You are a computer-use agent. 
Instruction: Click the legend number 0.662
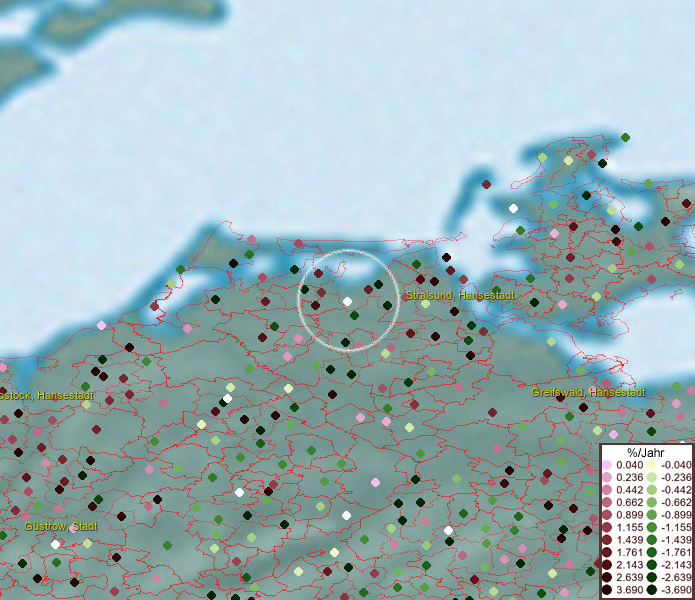(x=629, y=503)
